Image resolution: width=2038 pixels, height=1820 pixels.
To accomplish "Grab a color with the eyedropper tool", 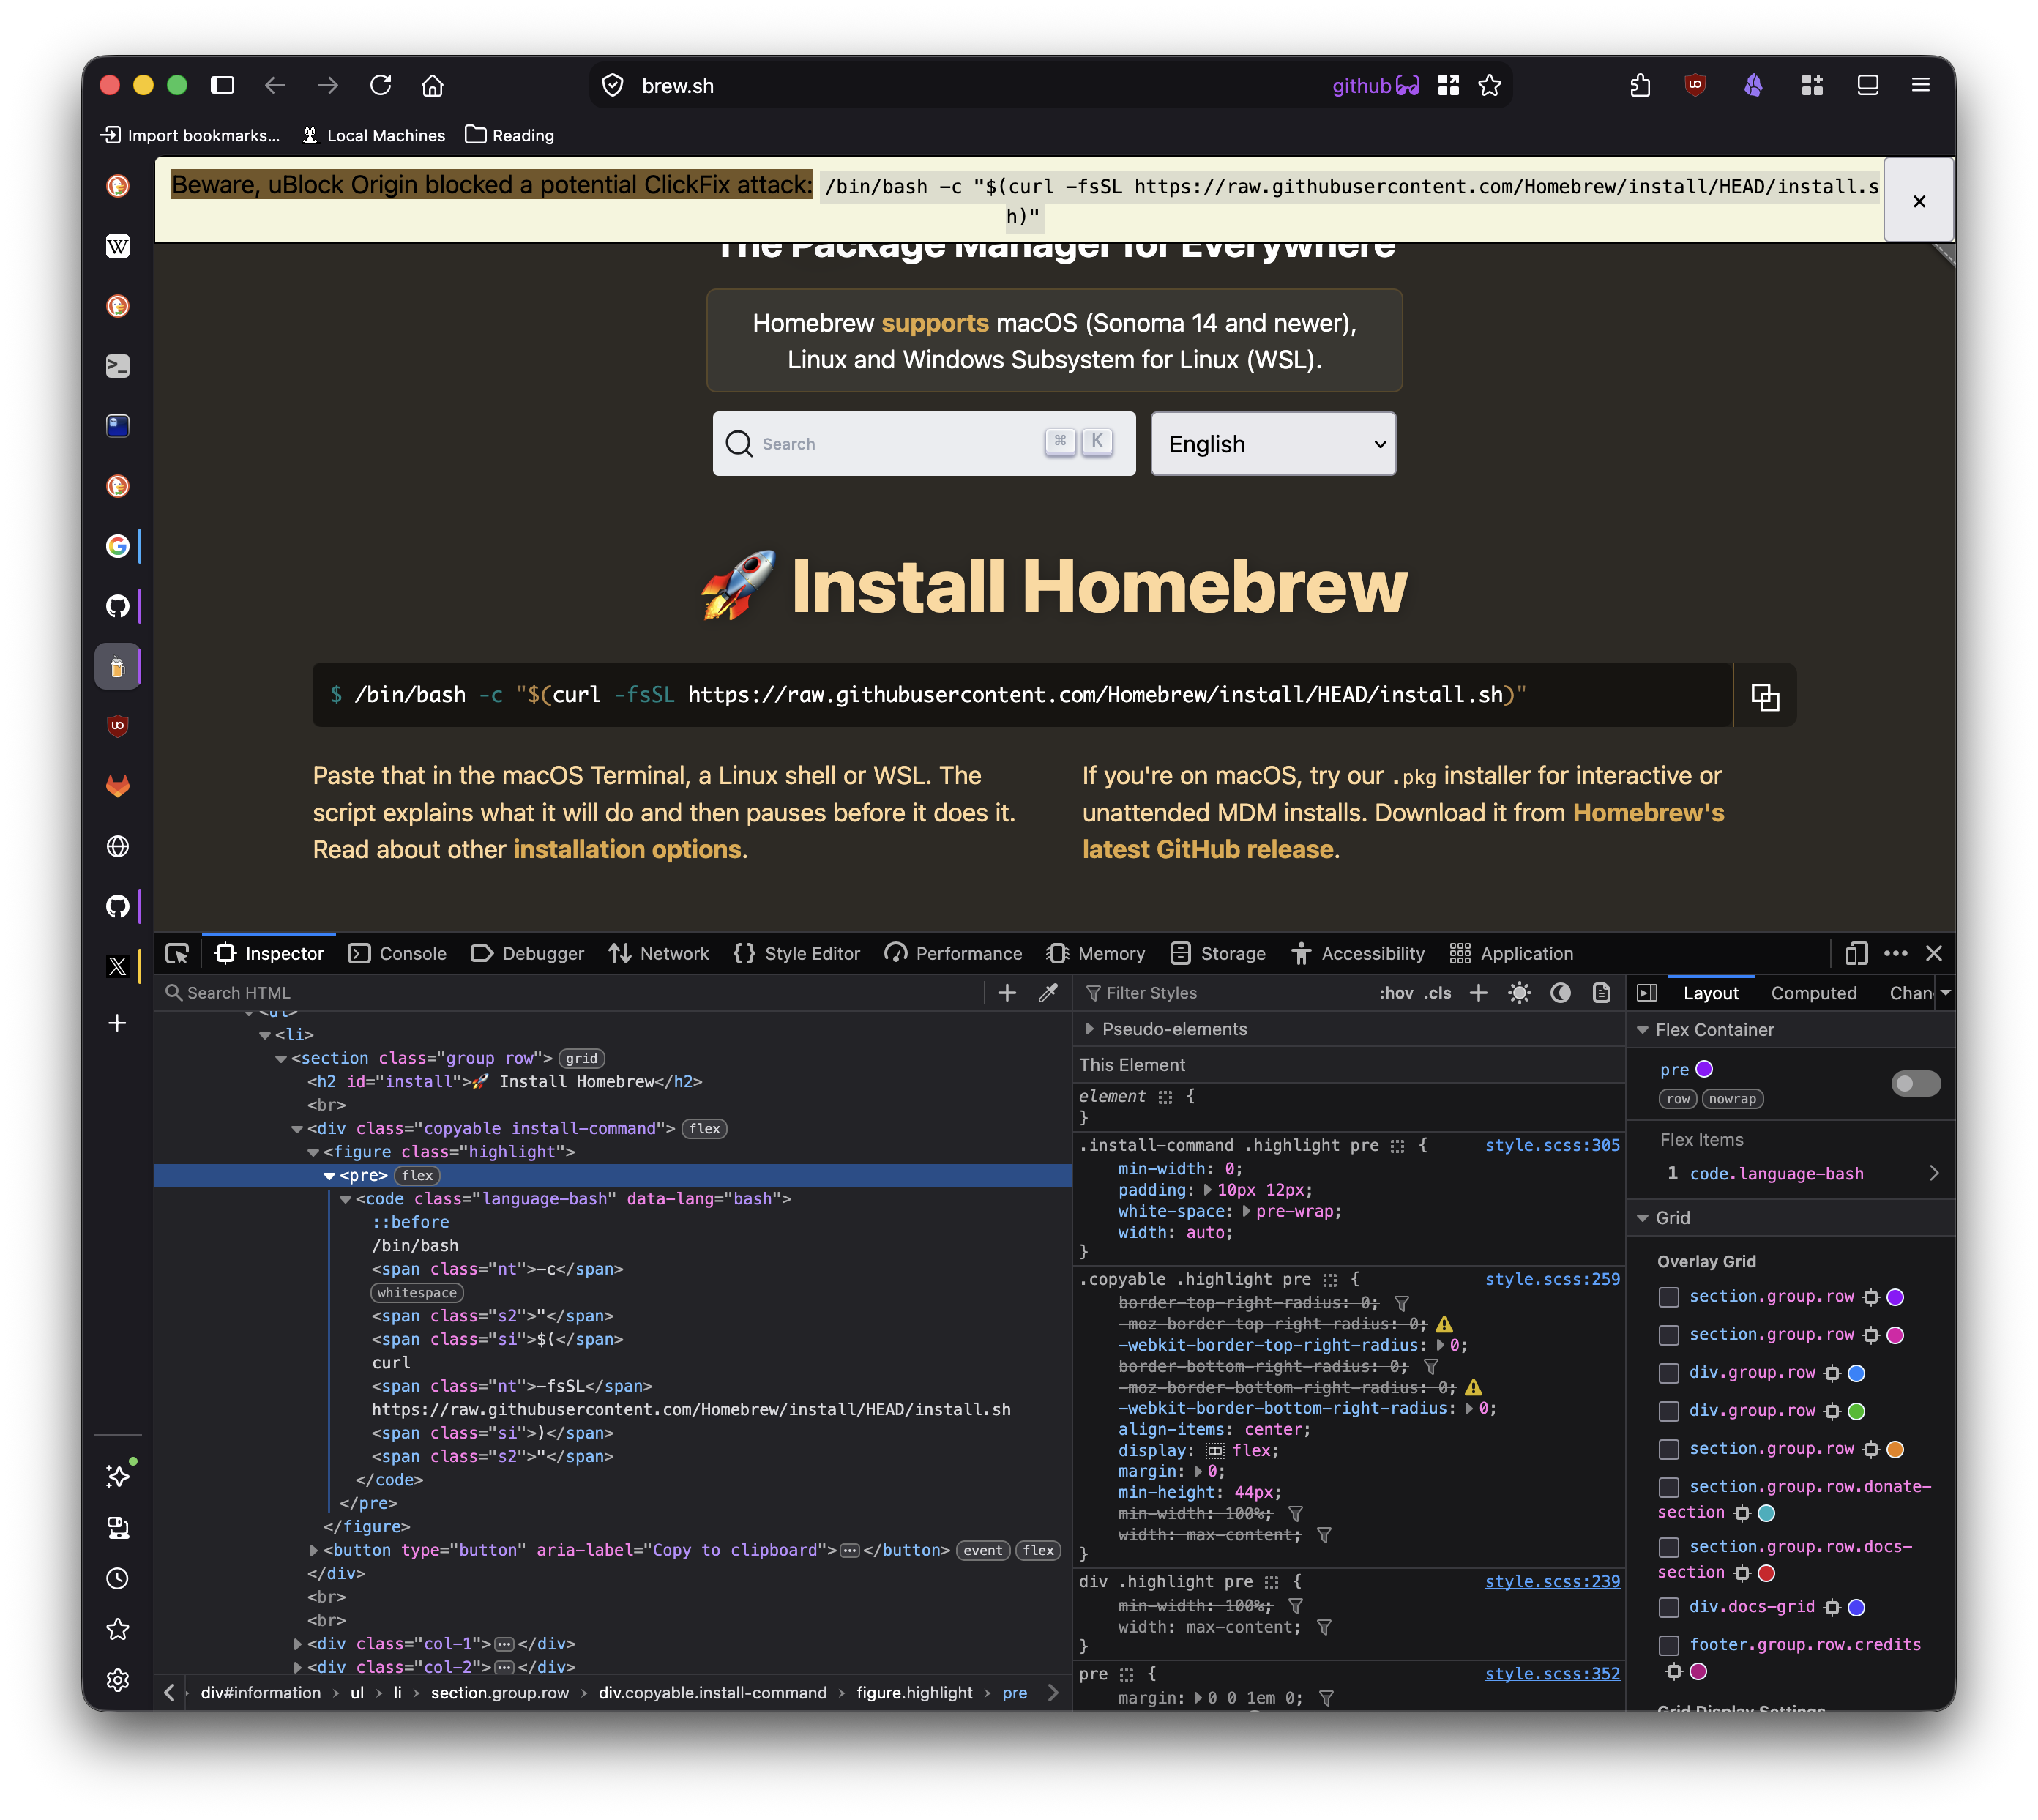I will (1048, 993).
